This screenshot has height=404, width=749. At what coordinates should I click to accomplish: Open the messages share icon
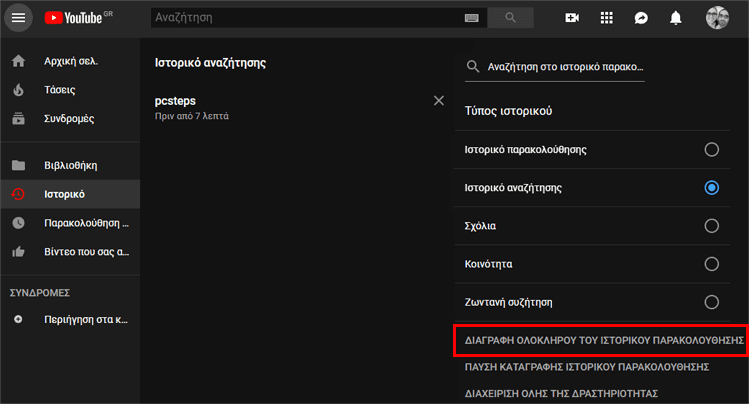point(641,18)
